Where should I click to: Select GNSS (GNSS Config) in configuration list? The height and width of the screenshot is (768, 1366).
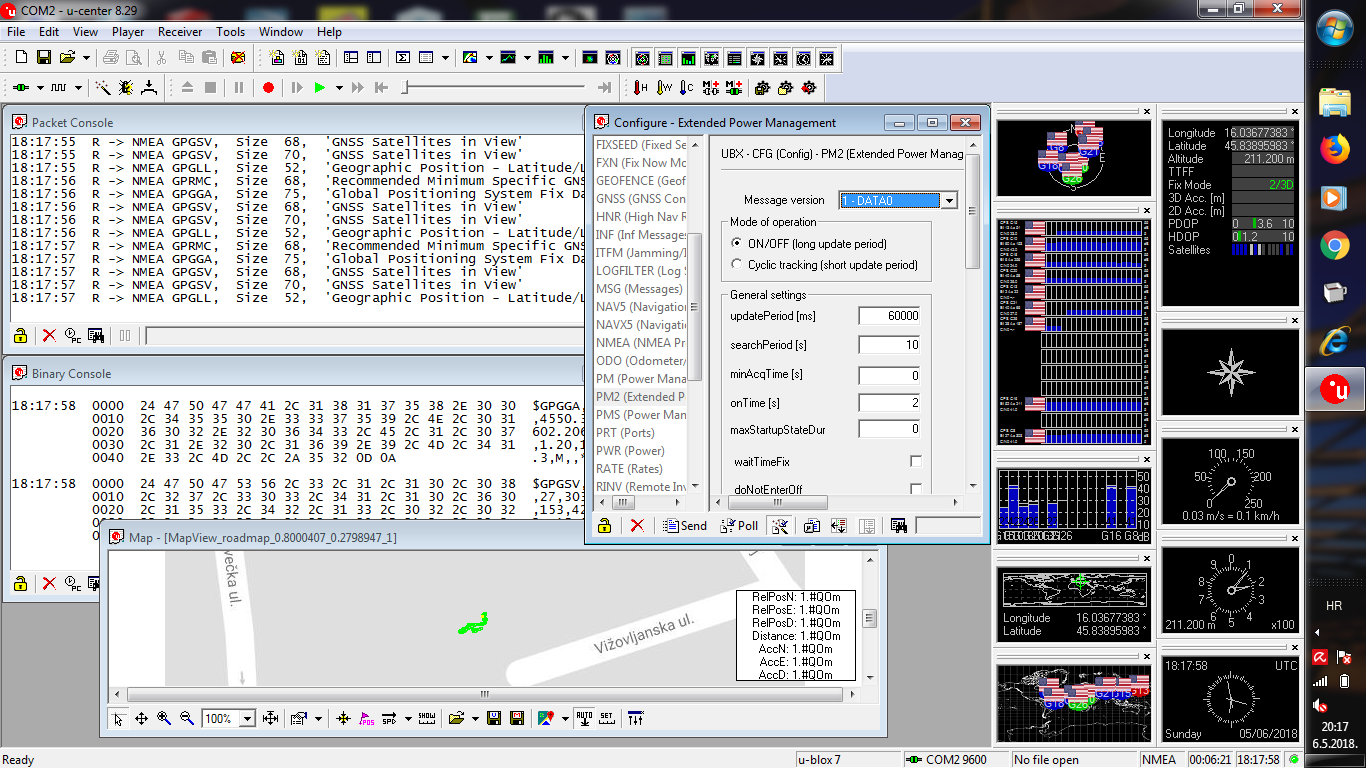640,199
